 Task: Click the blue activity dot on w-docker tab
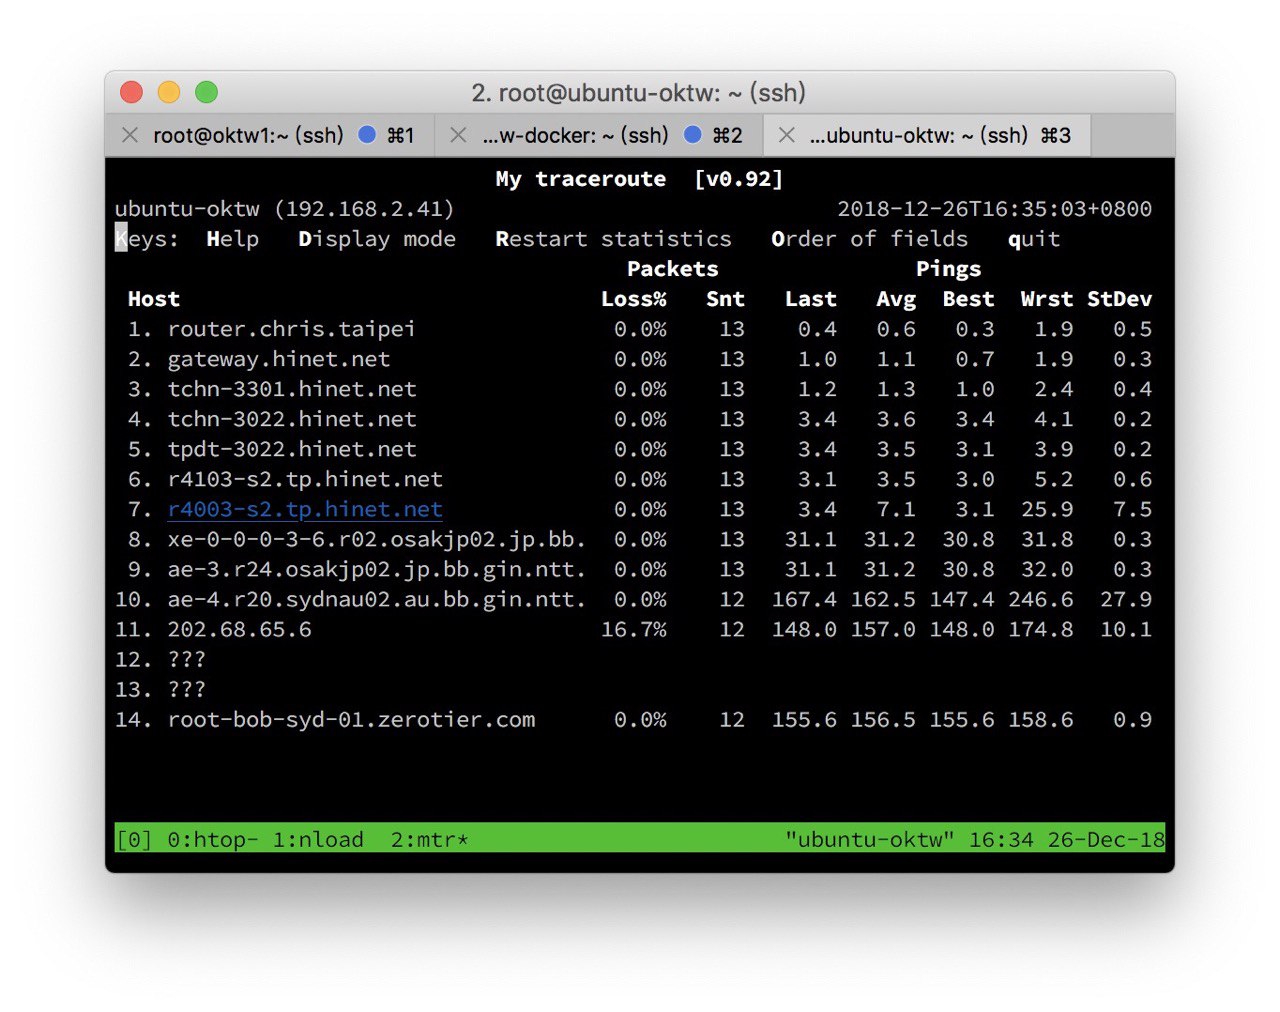(693, 134)
